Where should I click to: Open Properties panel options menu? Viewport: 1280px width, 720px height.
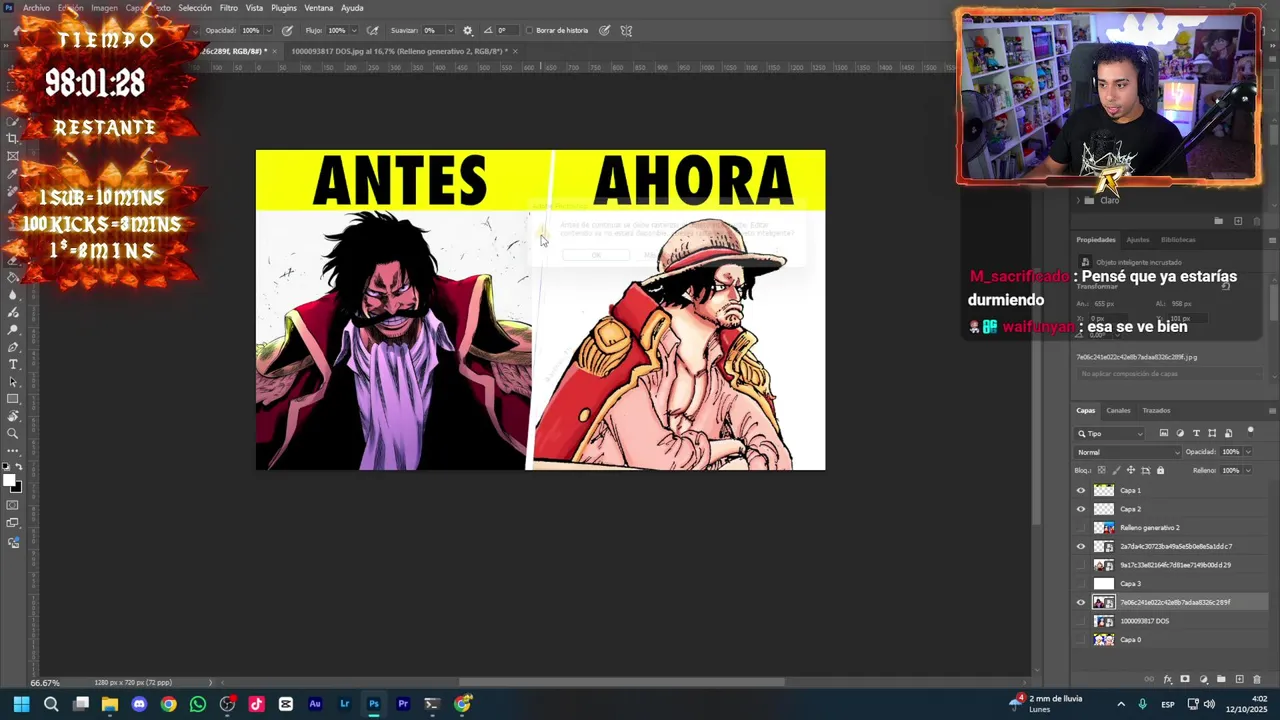(1272, 240)
